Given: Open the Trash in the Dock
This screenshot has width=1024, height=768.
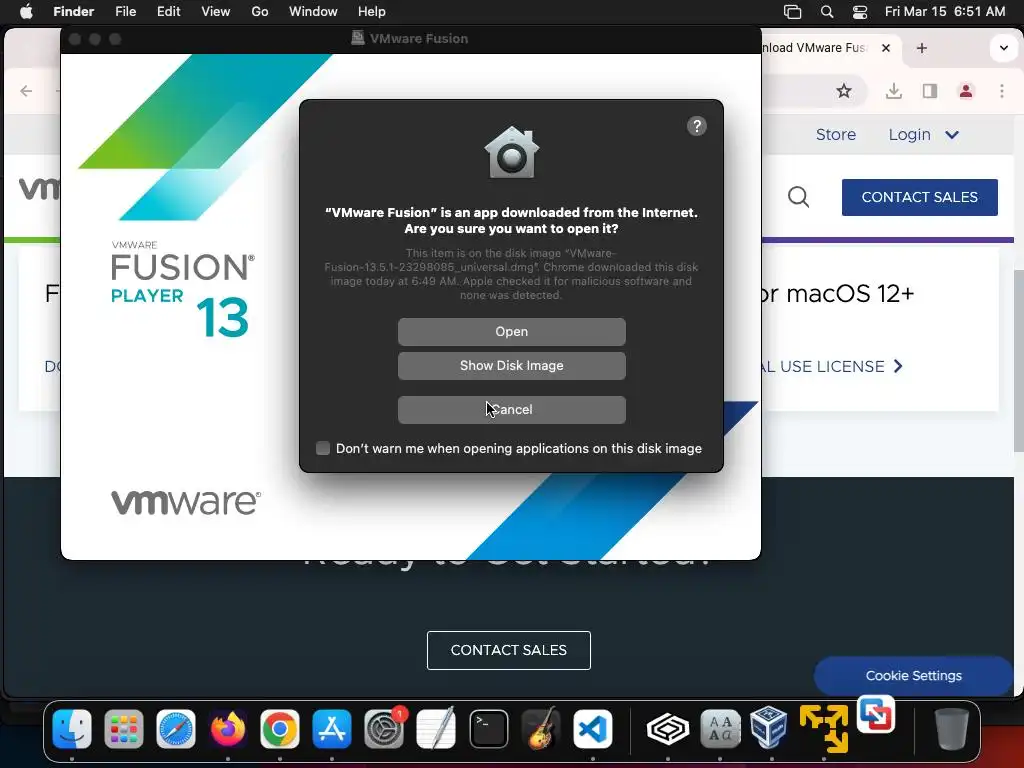Looking at the screenshot, I should 952,729.
